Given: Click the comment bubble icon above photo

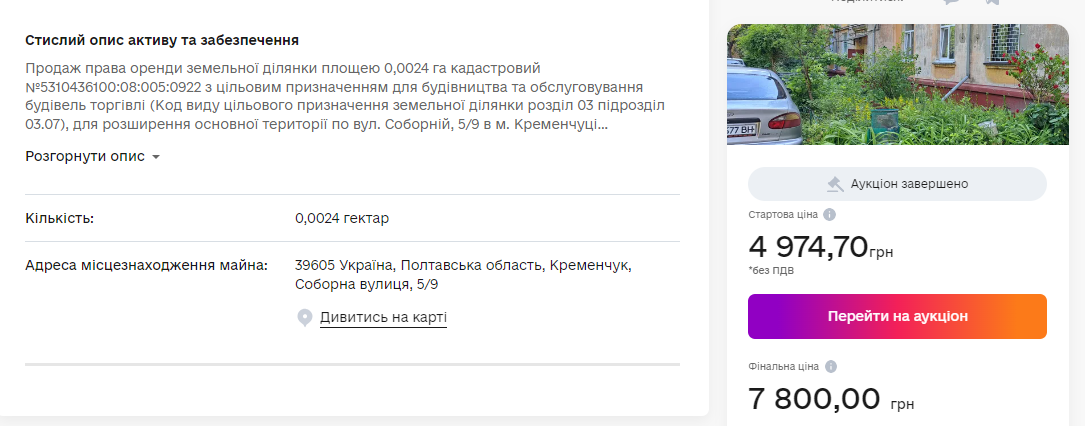Looking at the screenshot, I should (951, 3).
